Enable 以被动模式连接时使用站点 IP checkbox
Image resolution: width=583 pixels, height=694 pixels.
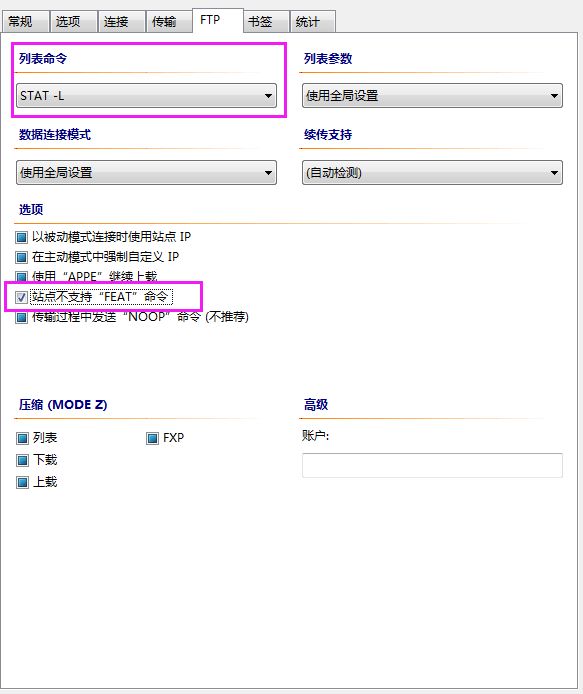pyautogui.click(x=21, y=238)
